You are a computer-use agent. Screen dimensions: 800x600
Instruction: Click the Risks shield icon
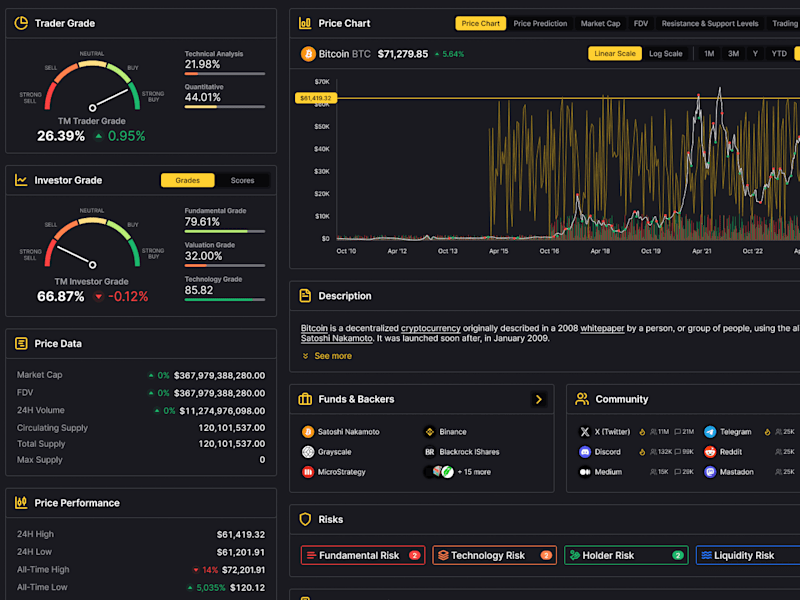(305, 519)
